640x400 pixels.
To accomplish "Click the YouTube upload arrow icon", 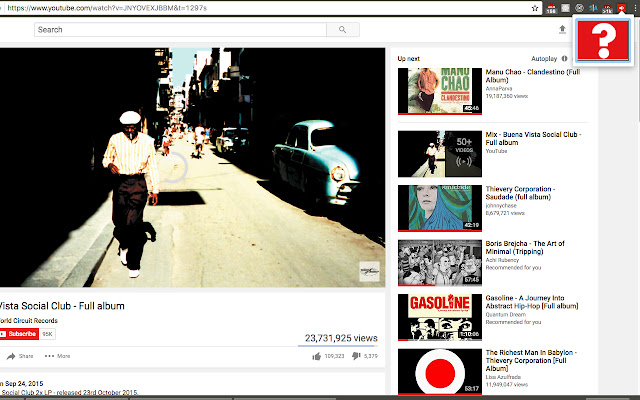I will coord(562,29).
